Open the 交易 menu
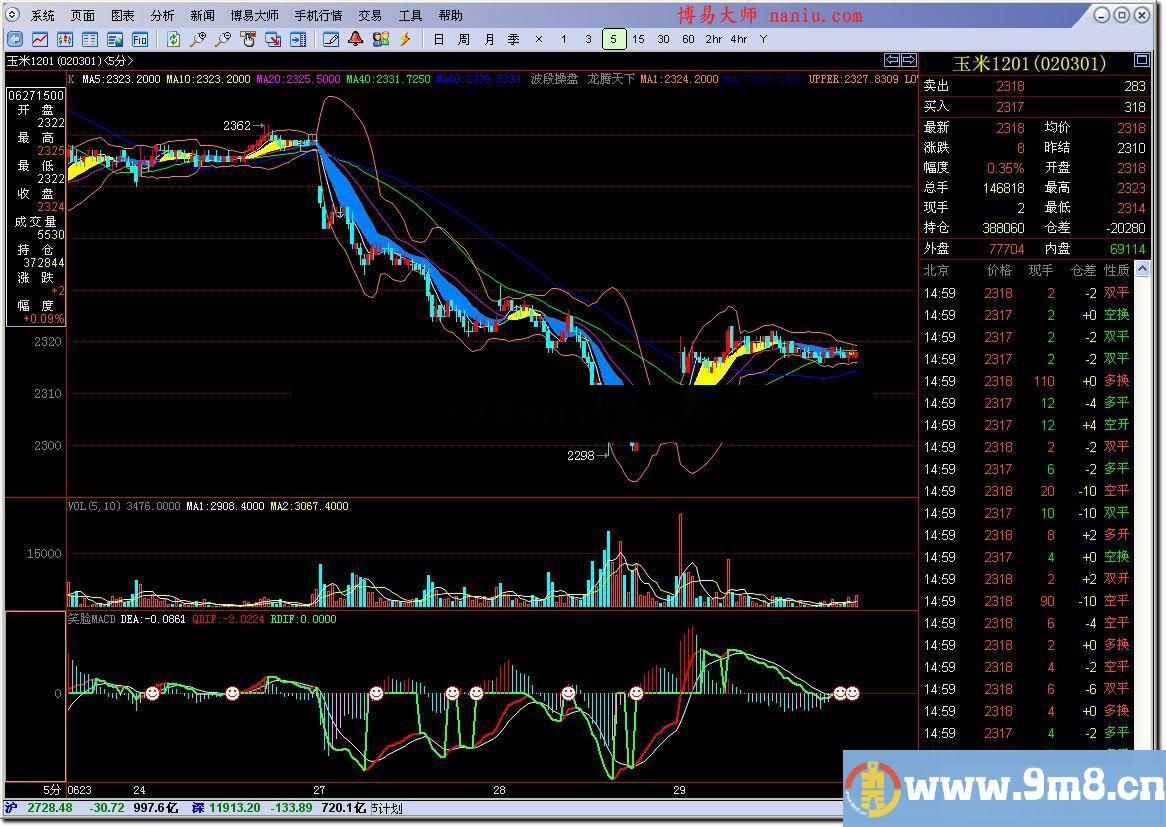This screenshot has height=827, width=1166. [370, 16]
